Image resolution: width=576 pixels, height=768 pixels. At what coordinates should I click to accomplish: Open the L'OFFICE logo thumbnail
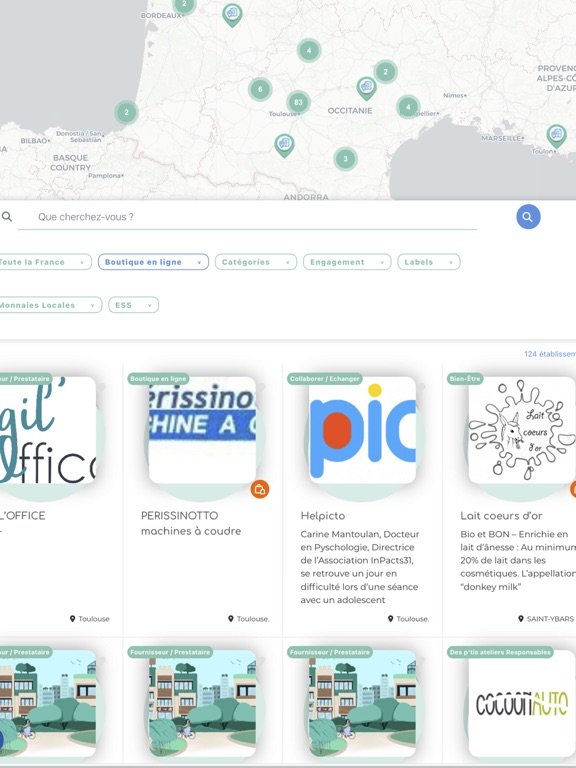48,430
